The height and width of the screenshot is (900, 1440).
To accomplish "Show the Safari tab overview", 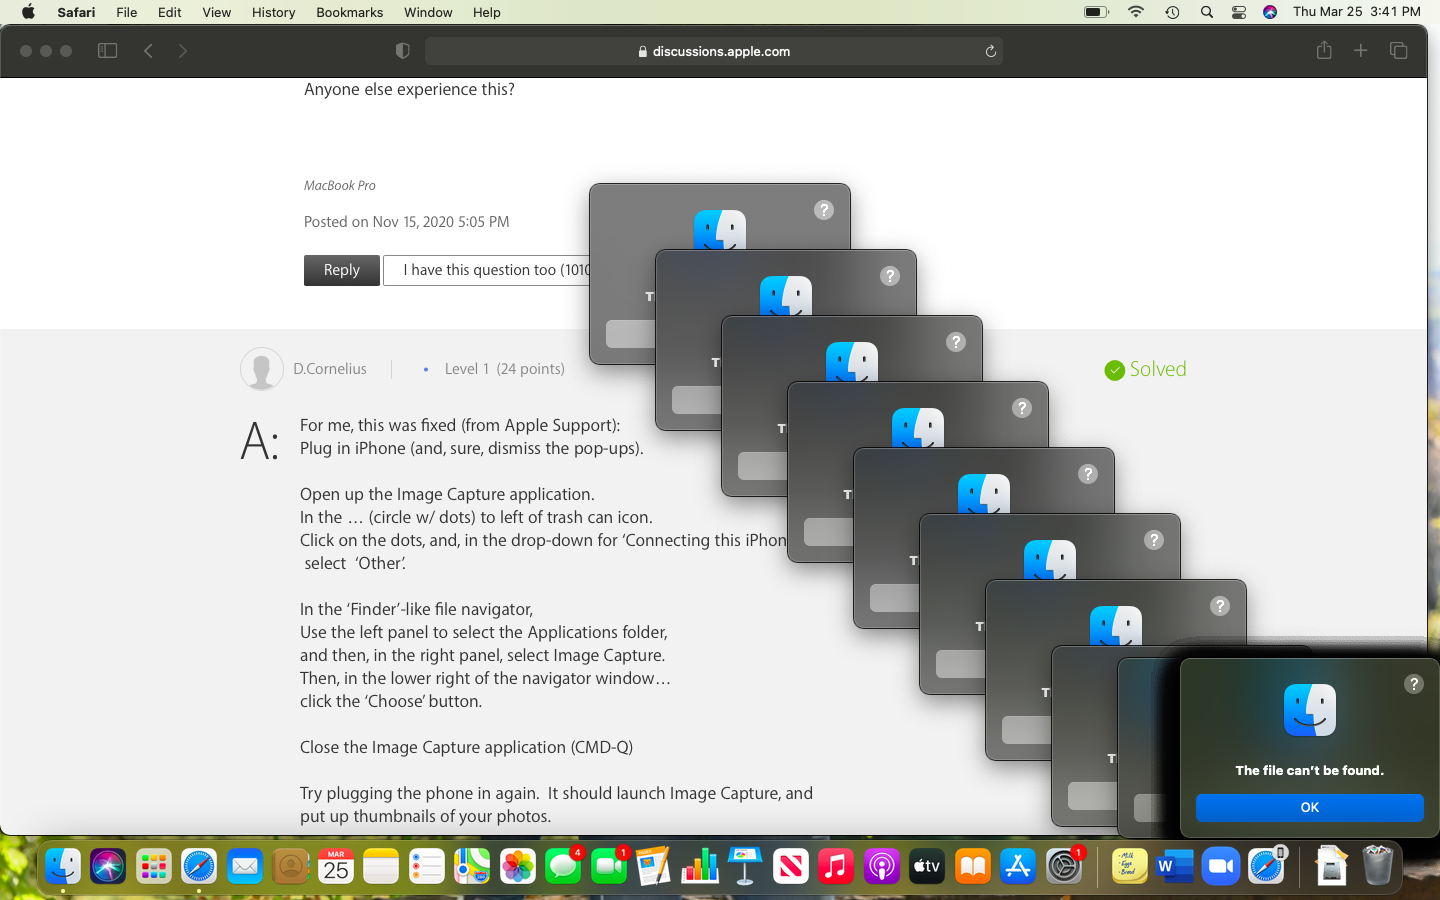I will (x=1399, y=50).
